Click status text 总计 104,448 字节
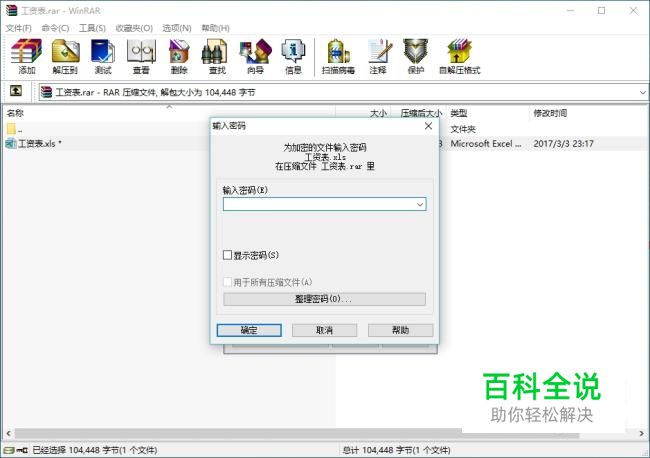The height and width of the screenshot is (458, 650). [396, 450]
